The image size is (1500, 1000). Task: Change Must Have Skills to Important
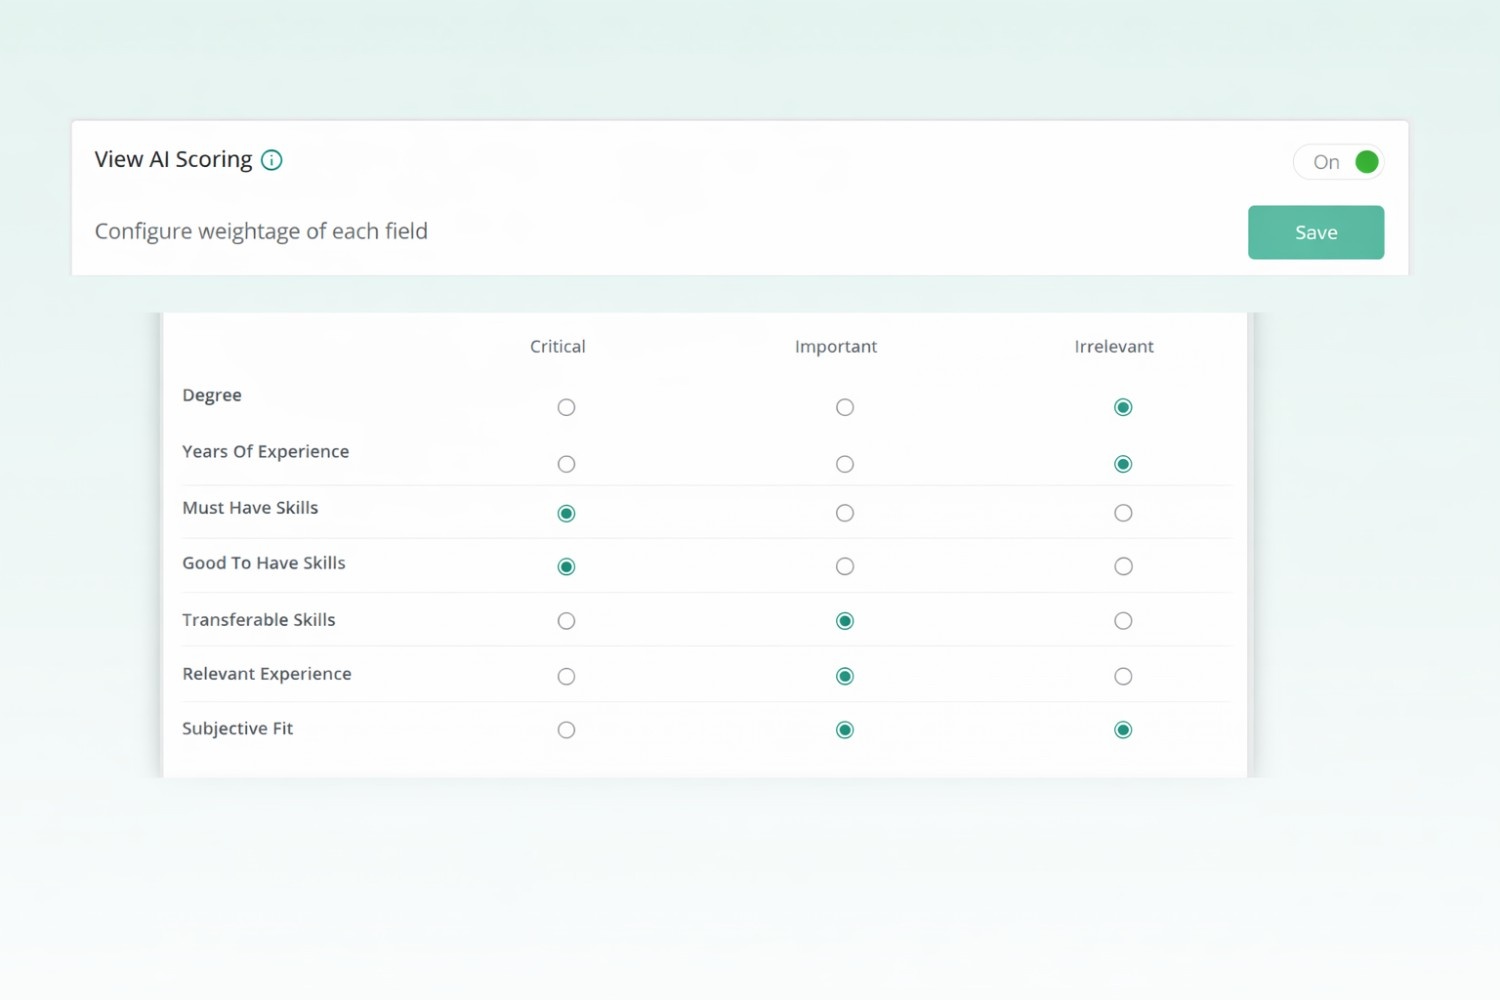pyautogui.click(x=845, y=512)
